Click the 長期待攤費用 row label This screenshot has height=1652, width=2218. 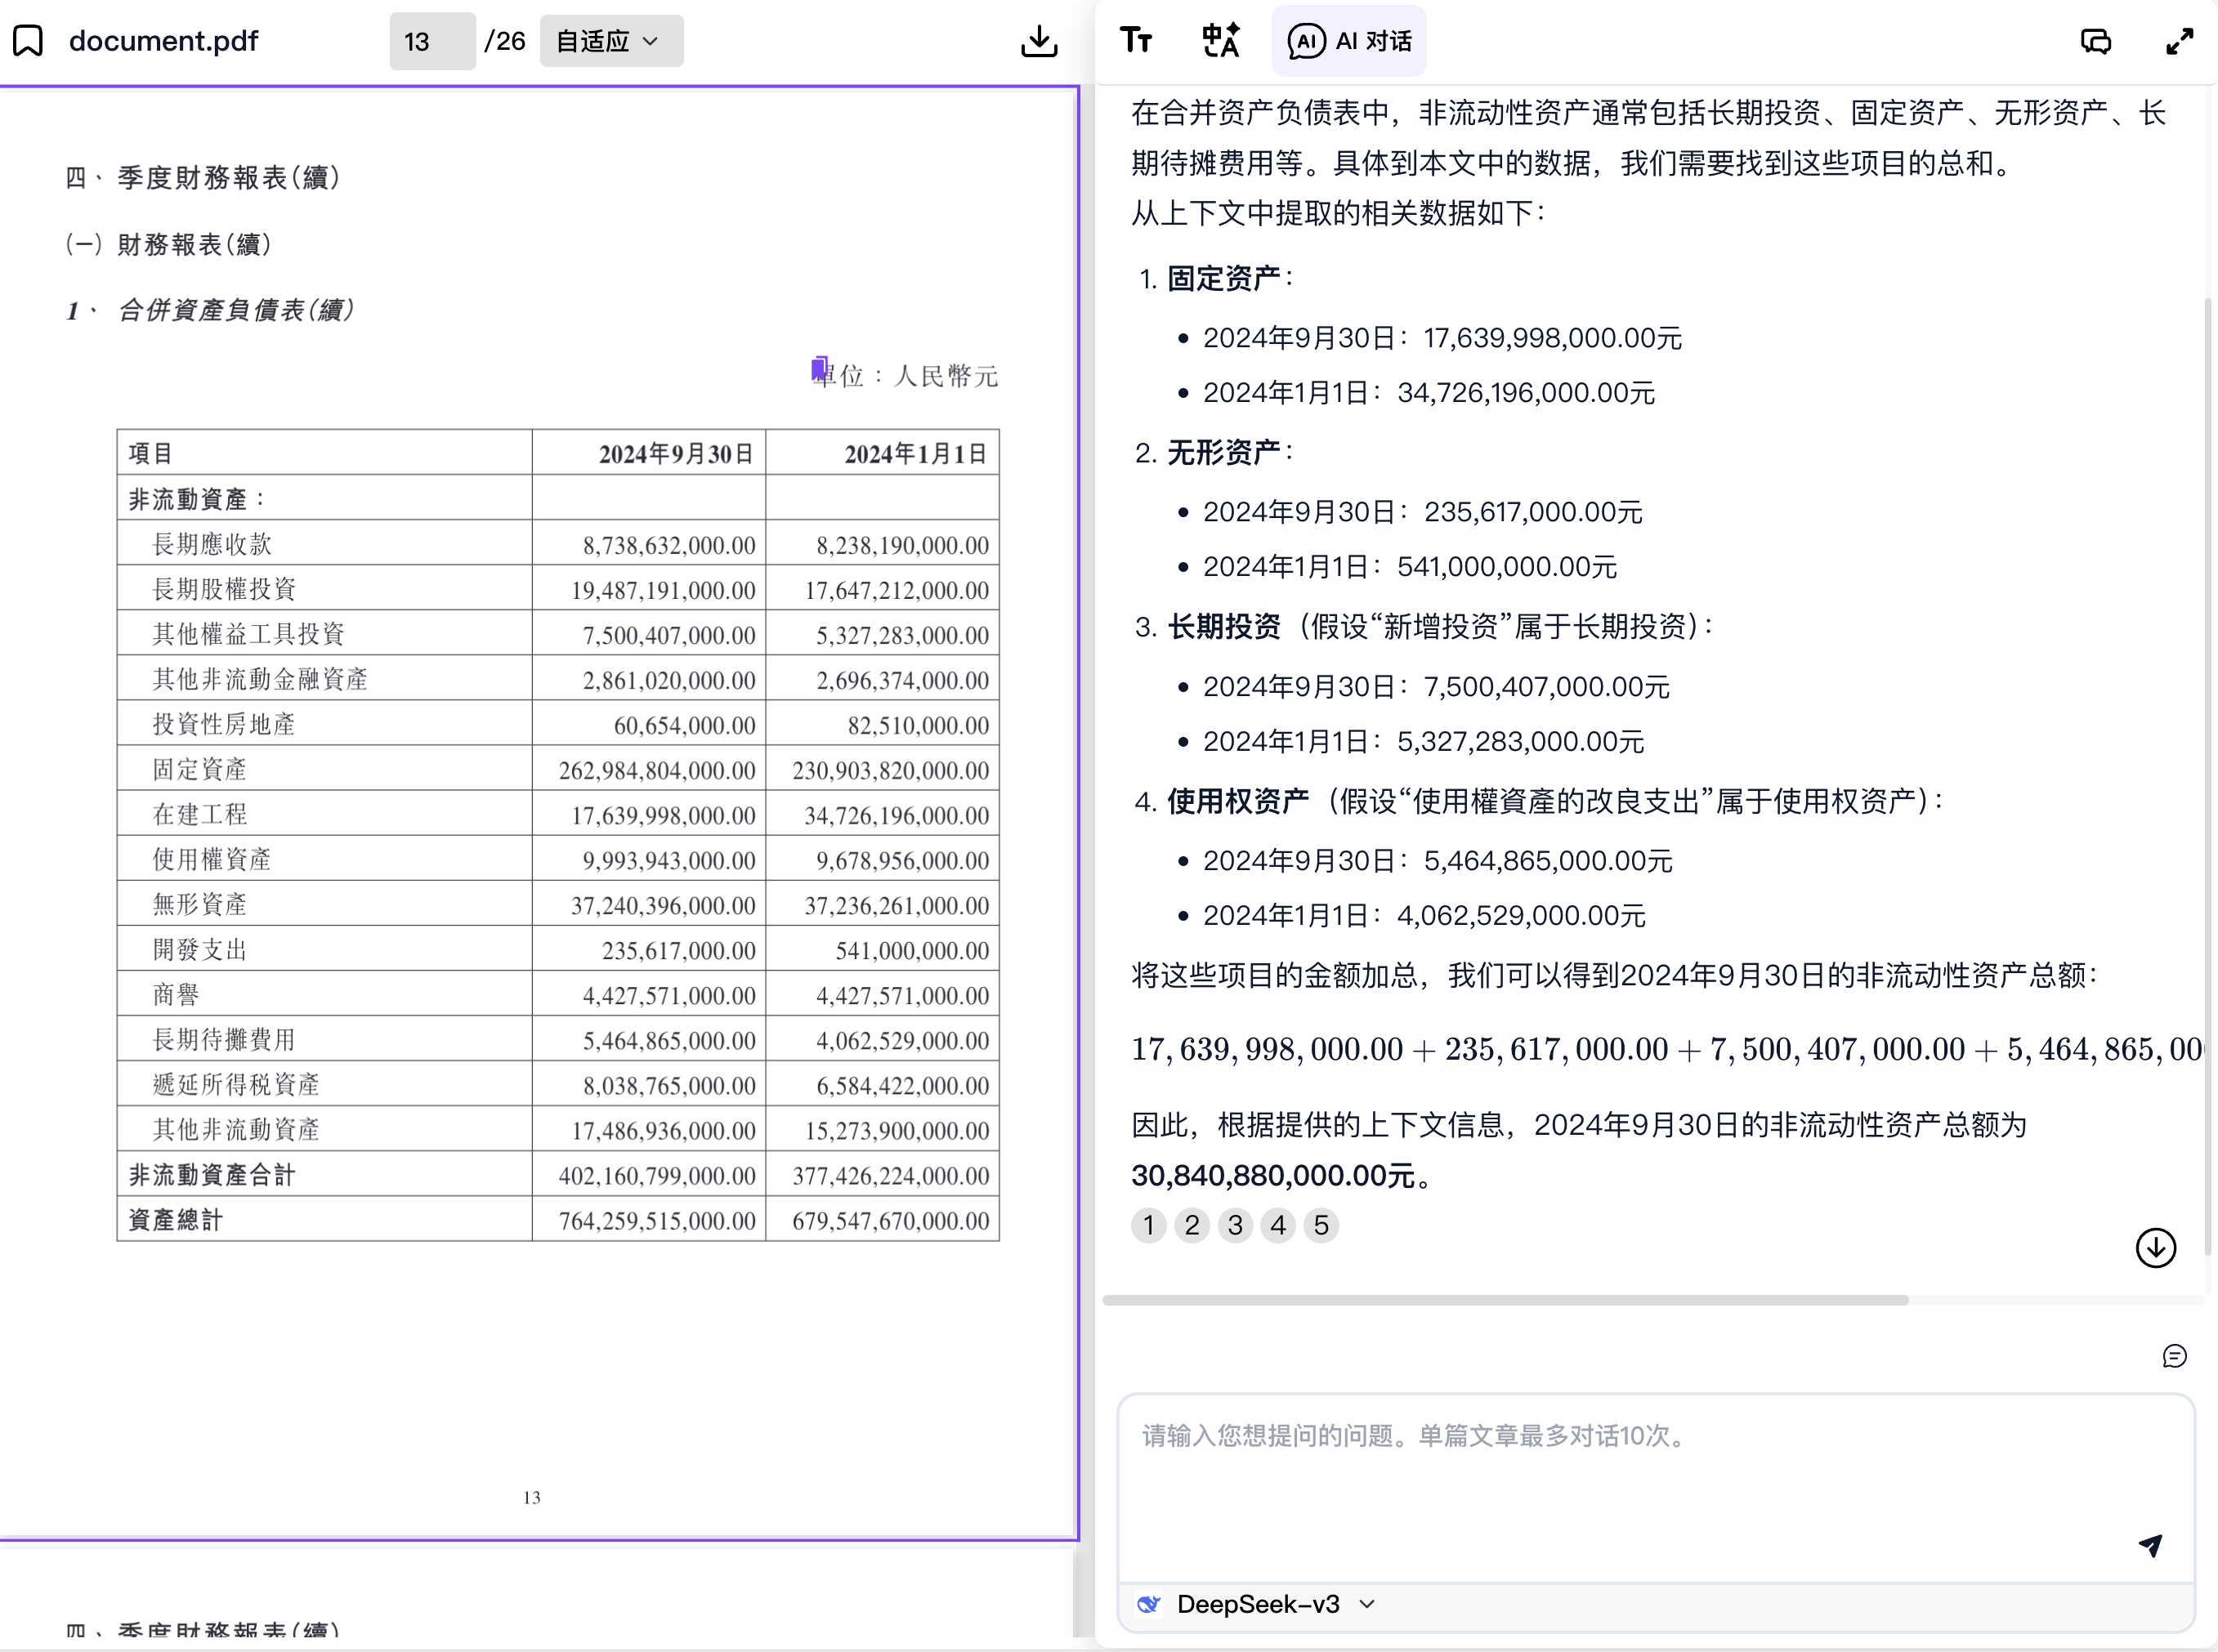pyautogui.click(x=224, y=1039)
